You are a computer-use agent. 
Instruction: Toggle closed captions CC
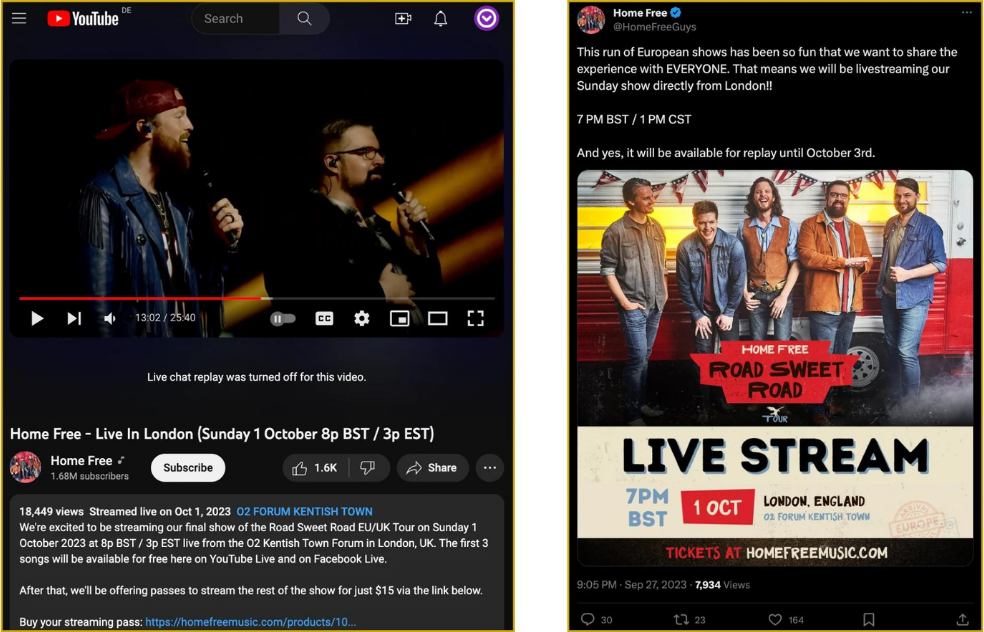[x=324, y=319]
